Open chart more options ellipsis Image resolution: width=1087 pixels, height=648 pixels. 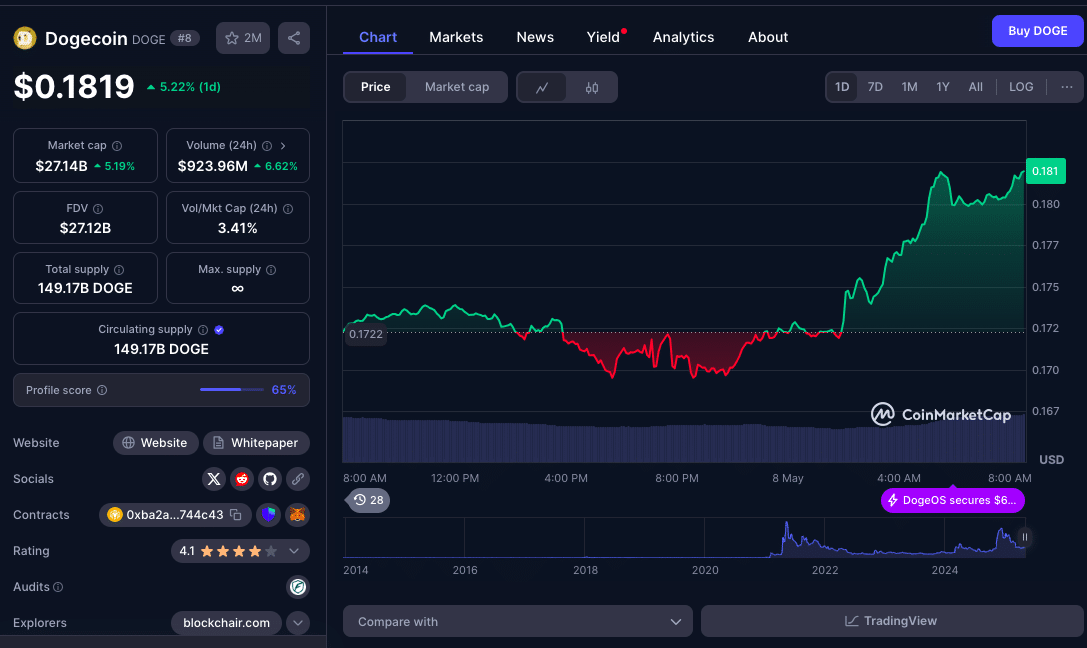1067,87
